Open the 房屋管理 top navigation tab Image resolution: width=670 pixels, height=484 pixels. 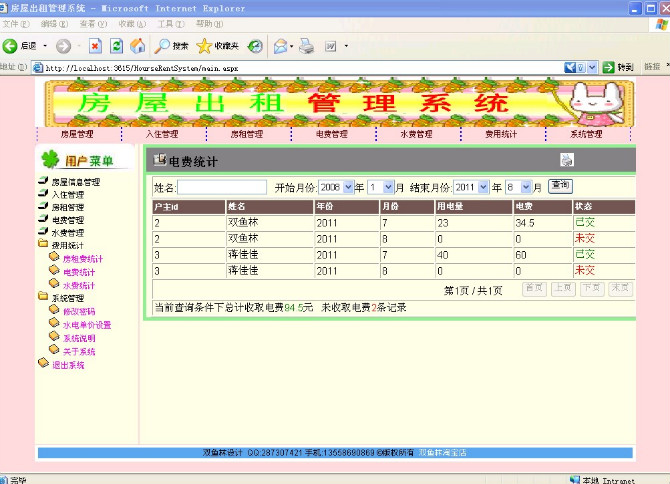(x=77, y=134)
